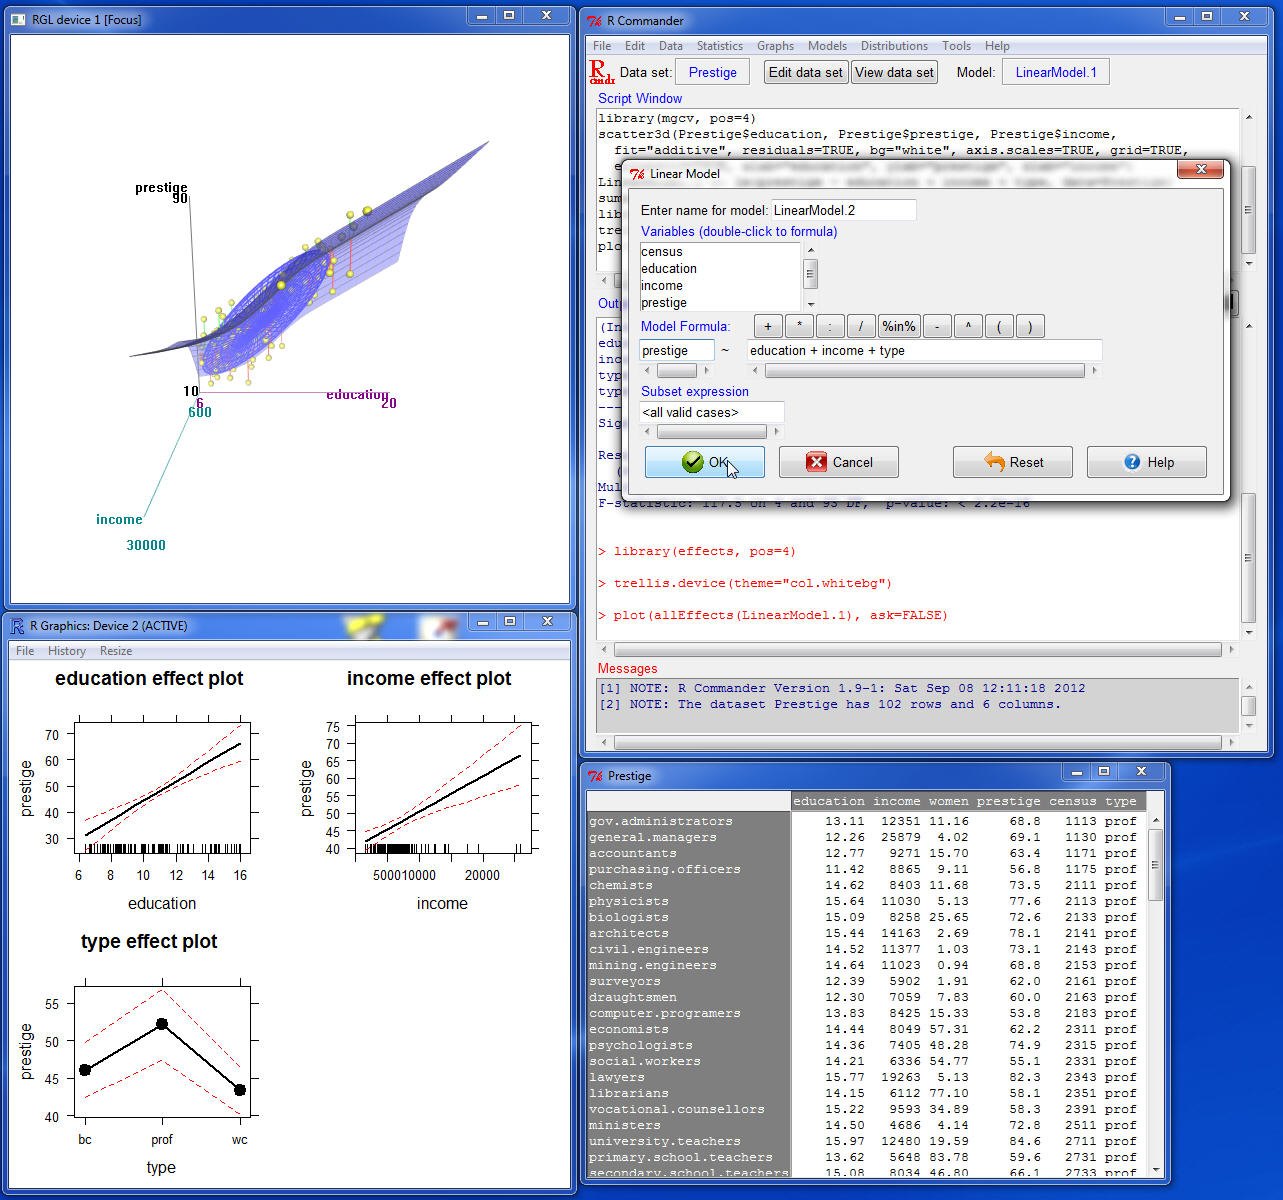The width and height of the screenshot is (1283, 1200).
Task: Open the Models menu in R Commander
Action: (827, 46)
